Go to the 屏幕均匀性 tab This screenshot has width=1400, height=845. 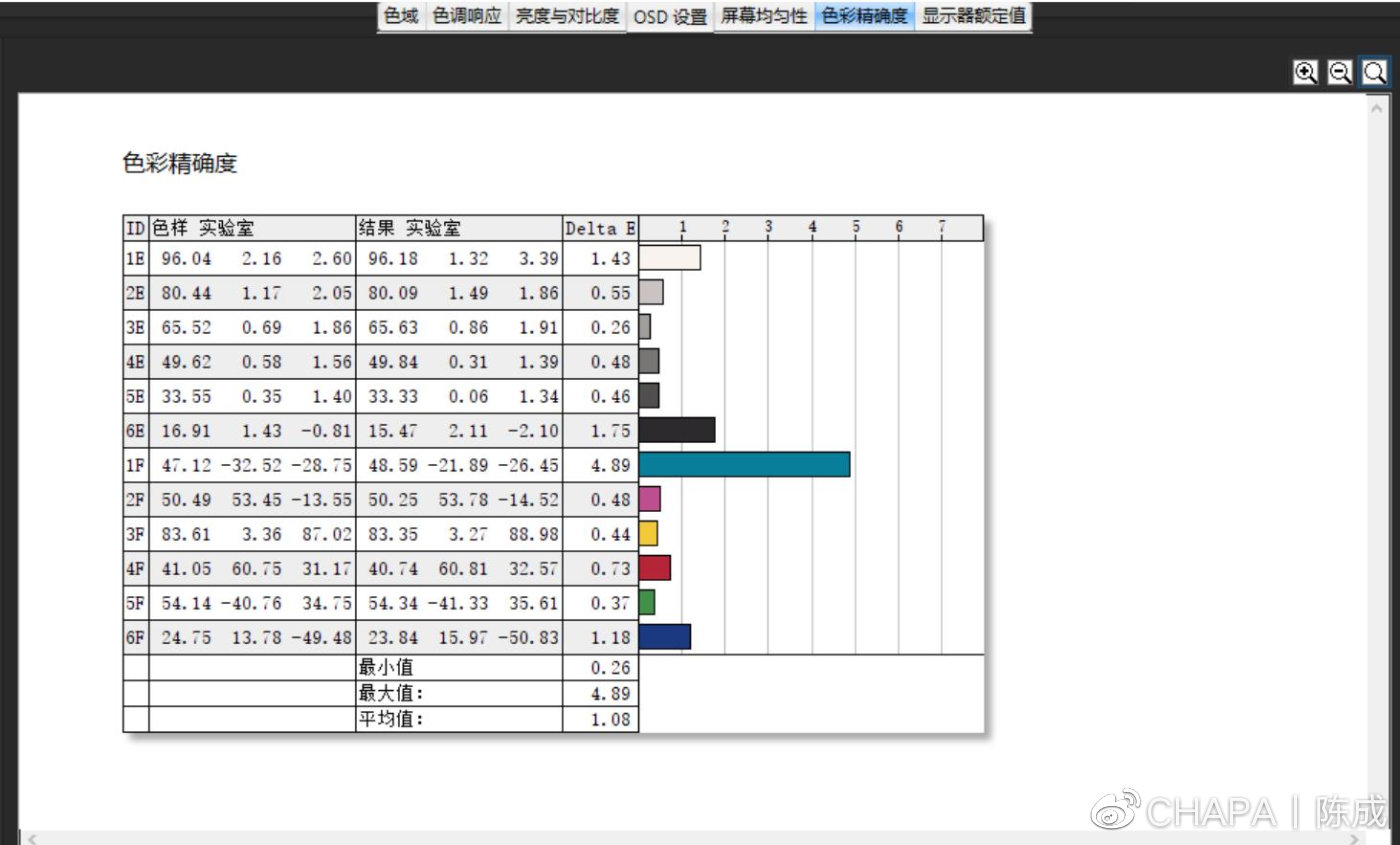(764, 17)
